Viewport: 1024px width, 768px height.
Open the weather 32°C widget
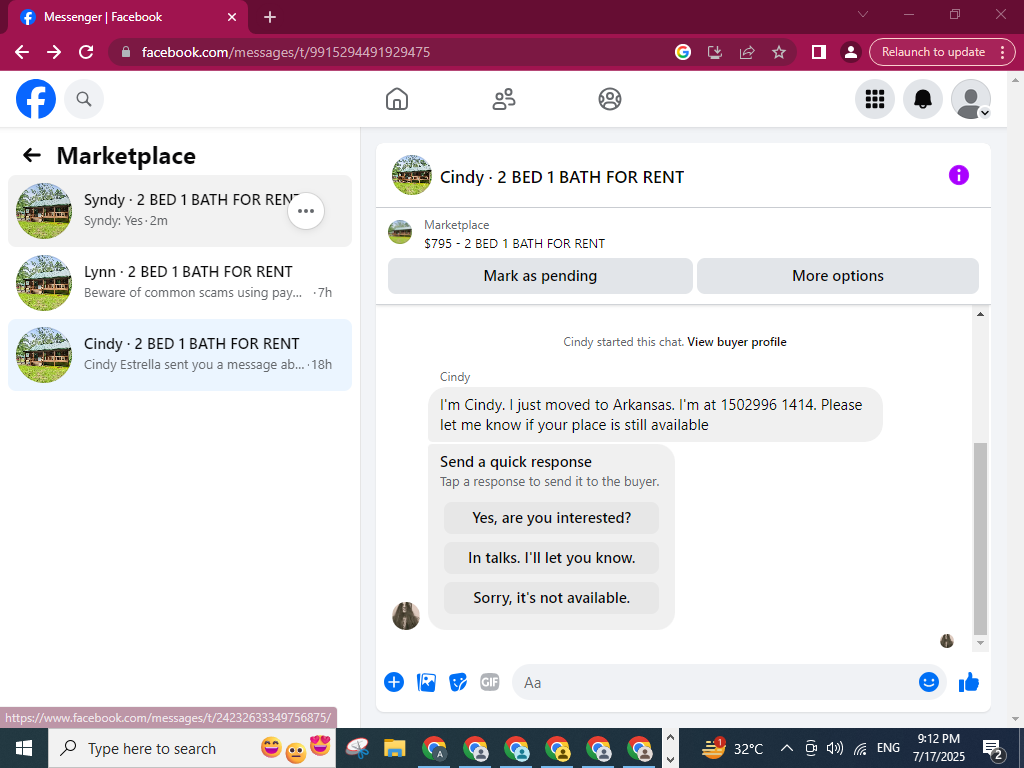tap(732, 748)
